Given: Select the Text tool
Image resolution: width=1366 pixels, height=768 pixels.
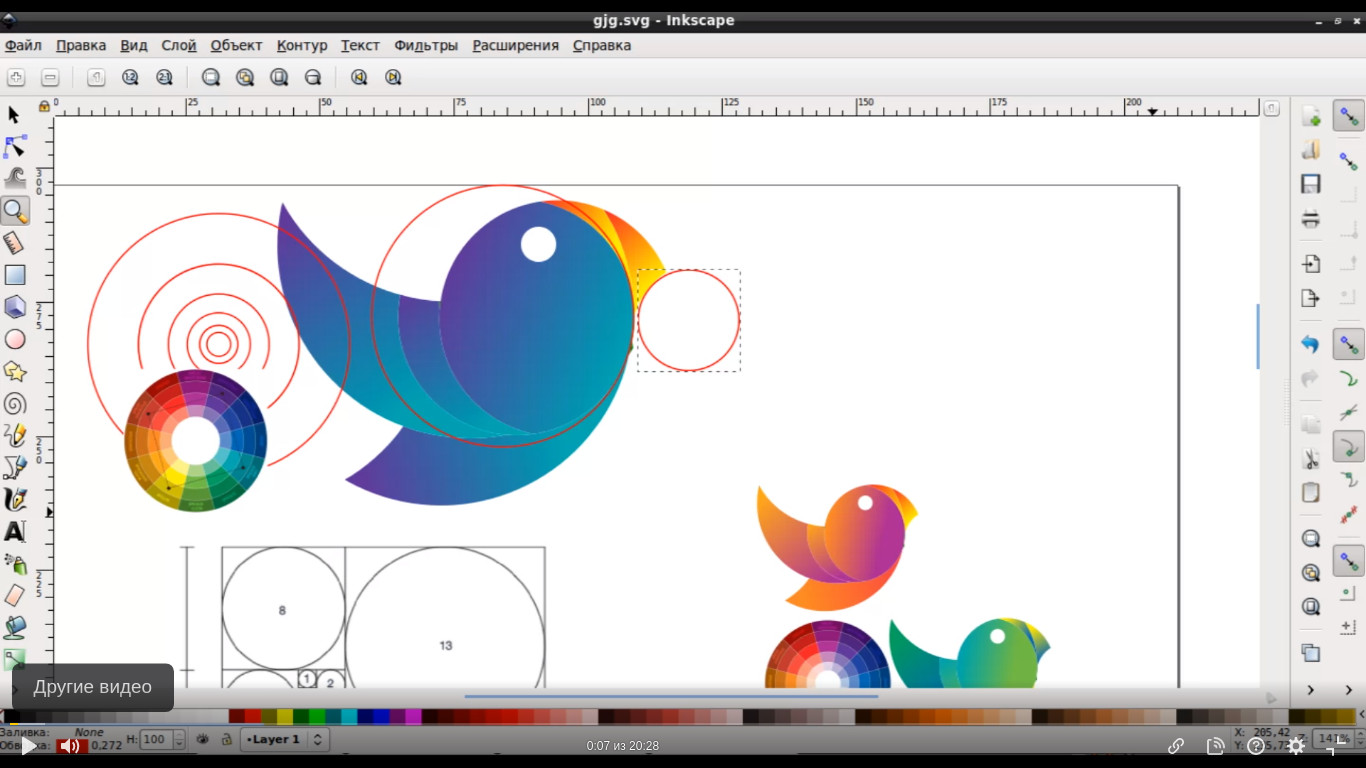Looking at the screenshot, I should click(14, 531).
